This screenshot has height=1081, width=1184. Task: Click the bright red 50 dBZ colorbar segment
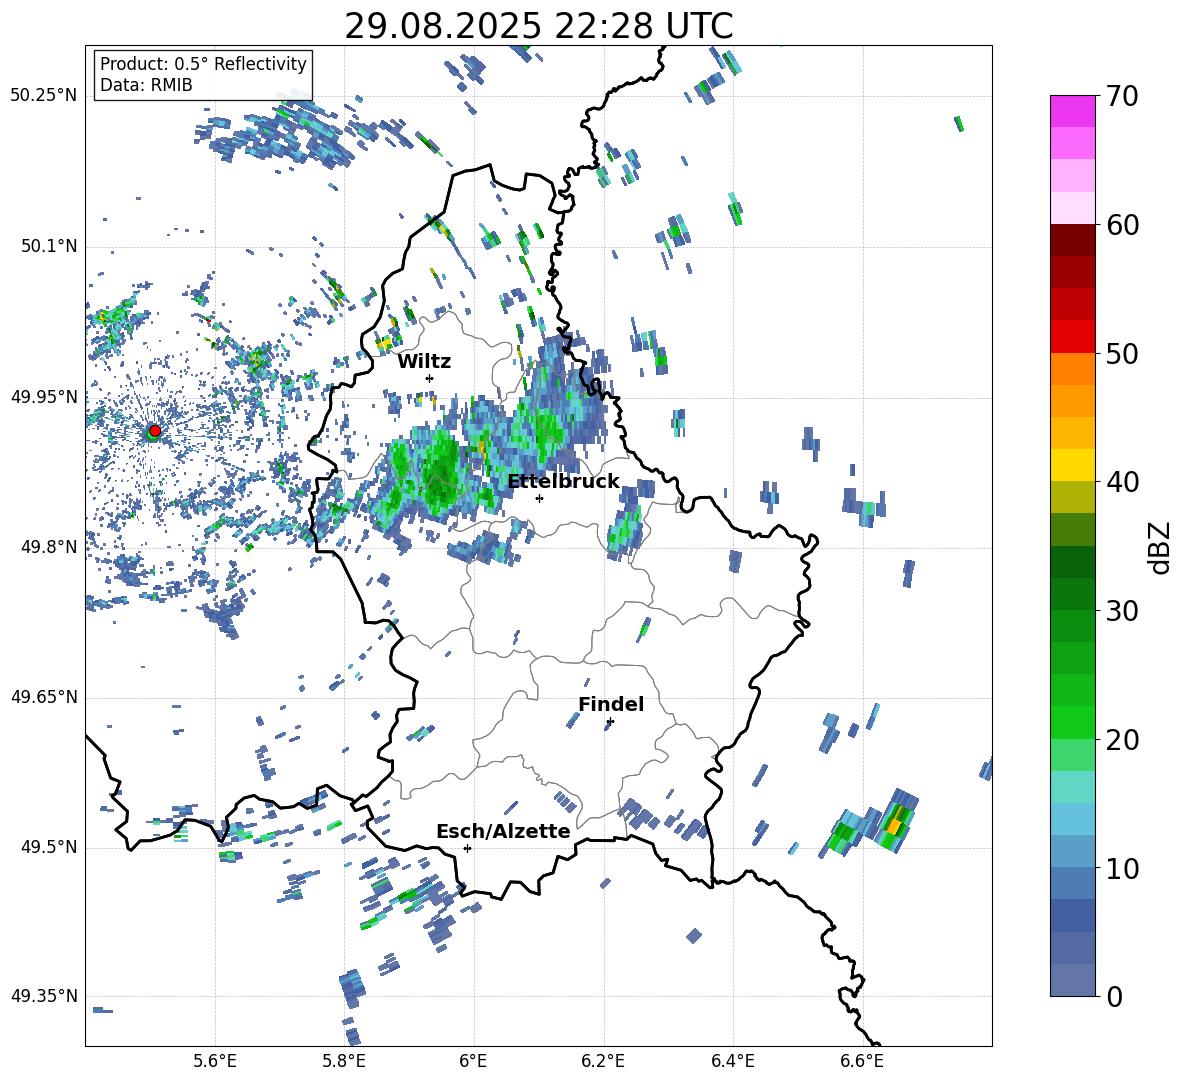[x=1073, y=337]
